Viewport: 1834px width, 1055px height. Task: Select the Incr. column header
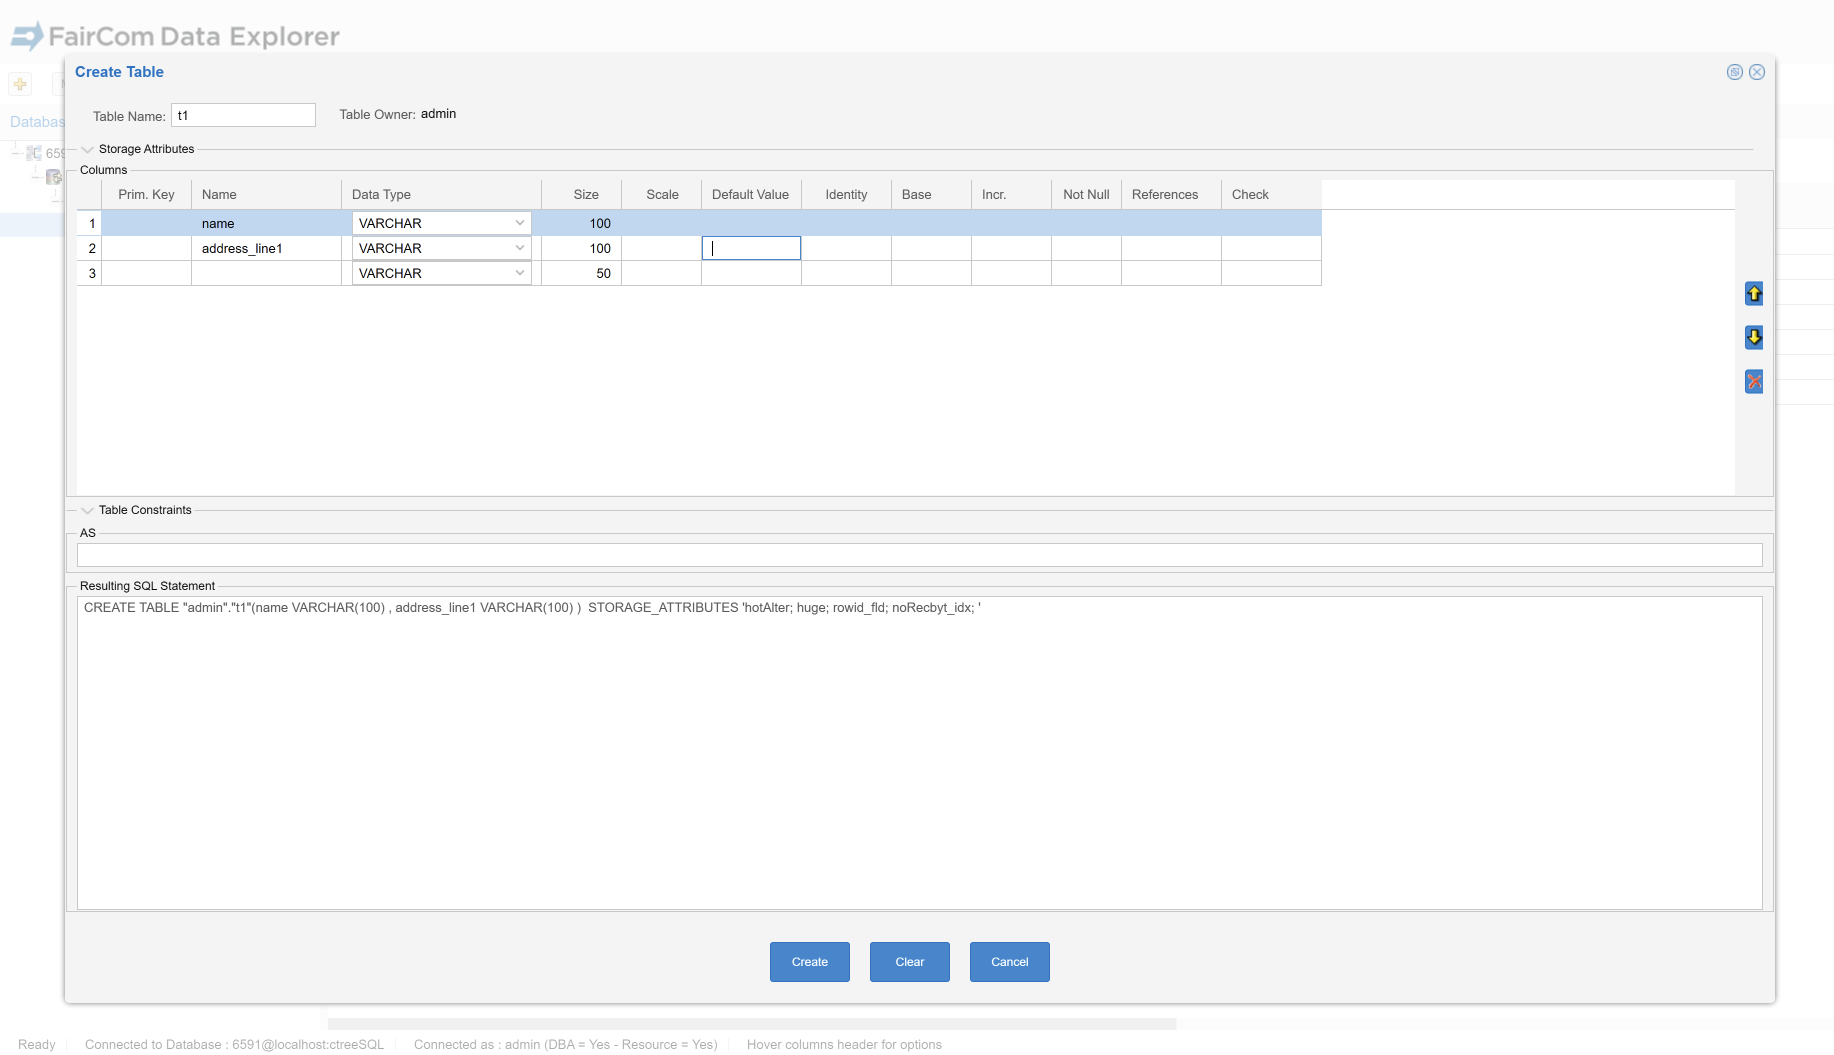click(1011, 195)
